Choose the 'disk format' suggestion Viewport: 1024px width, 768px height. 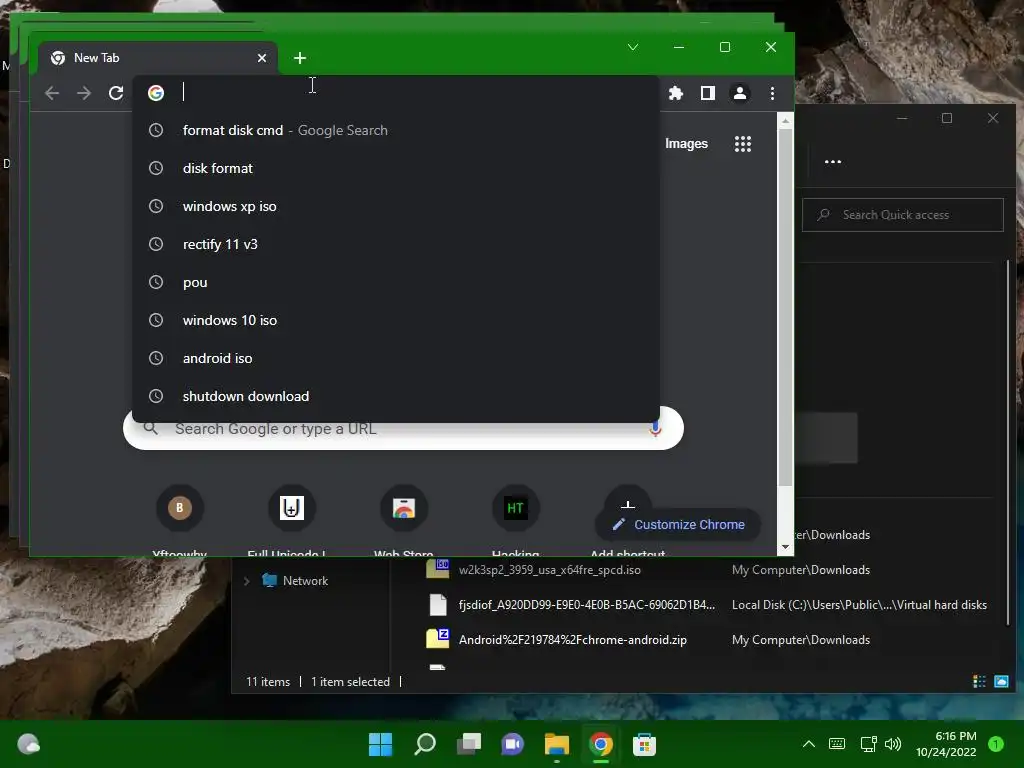pos(395,168)
